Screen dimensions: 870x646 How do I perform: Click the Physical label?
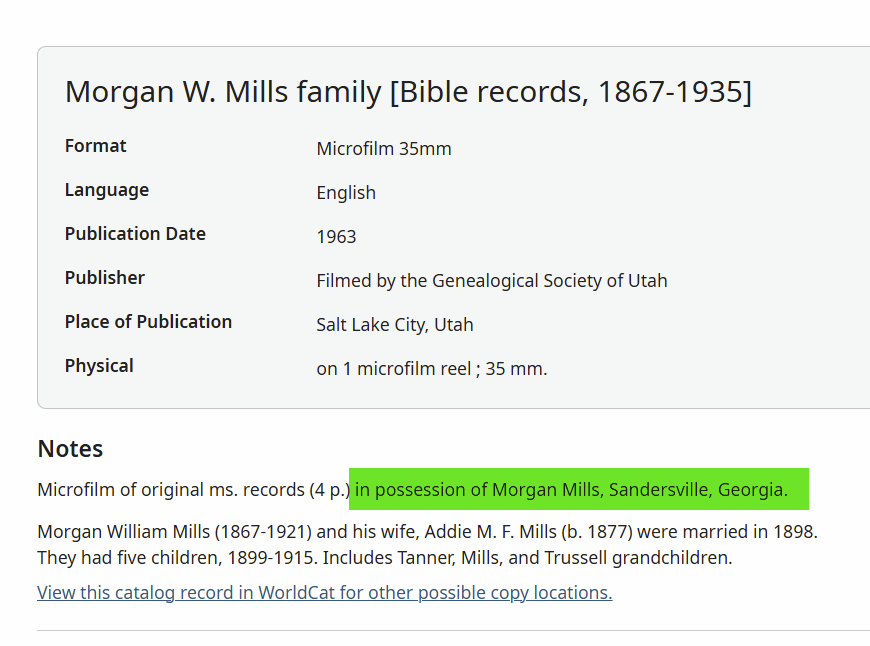(x=99, y=366)
